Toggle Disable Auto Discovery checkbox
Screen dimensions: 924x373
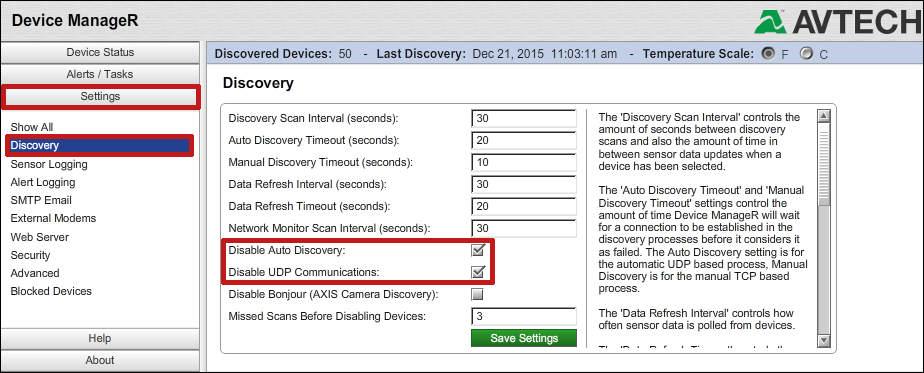[x=477, y=250]
